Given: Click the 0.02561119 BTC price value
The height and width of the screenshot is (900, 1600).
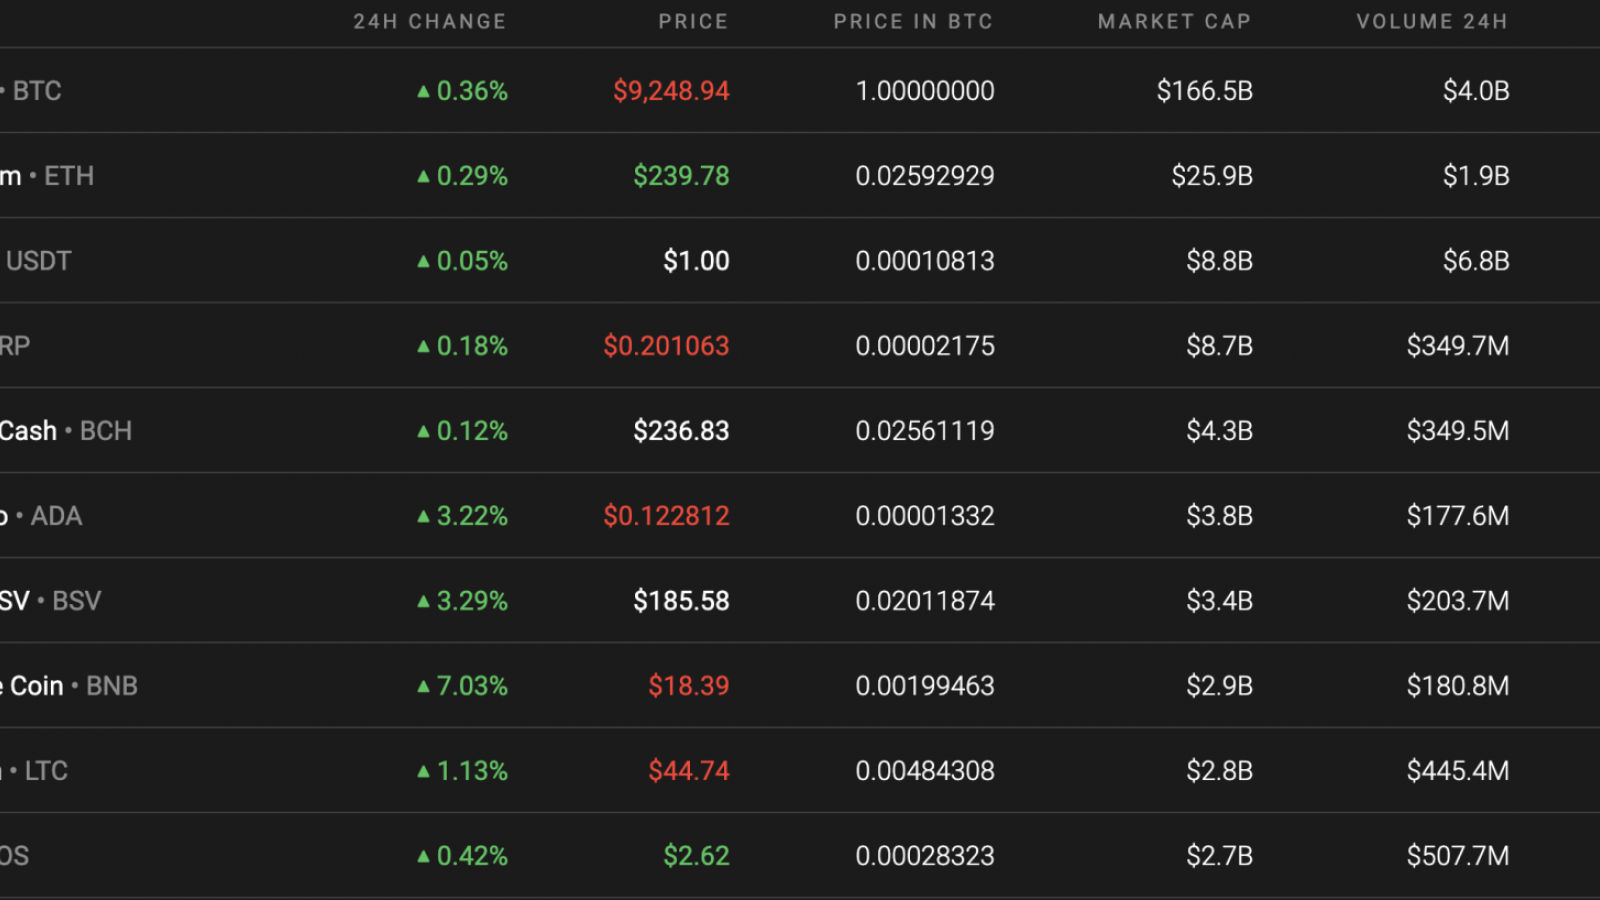Looking at the screenshot, I should pos(925,431).
